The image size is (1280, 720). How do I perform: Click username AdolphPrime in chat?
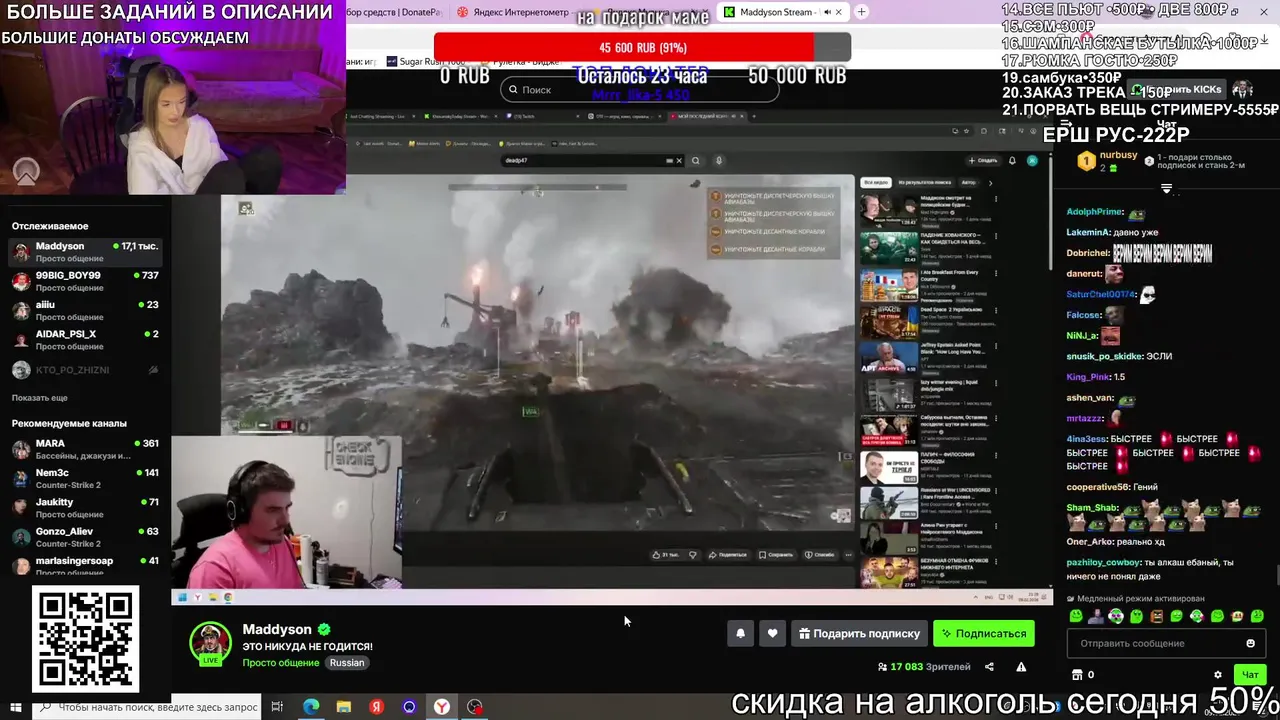coord(1095,212)
